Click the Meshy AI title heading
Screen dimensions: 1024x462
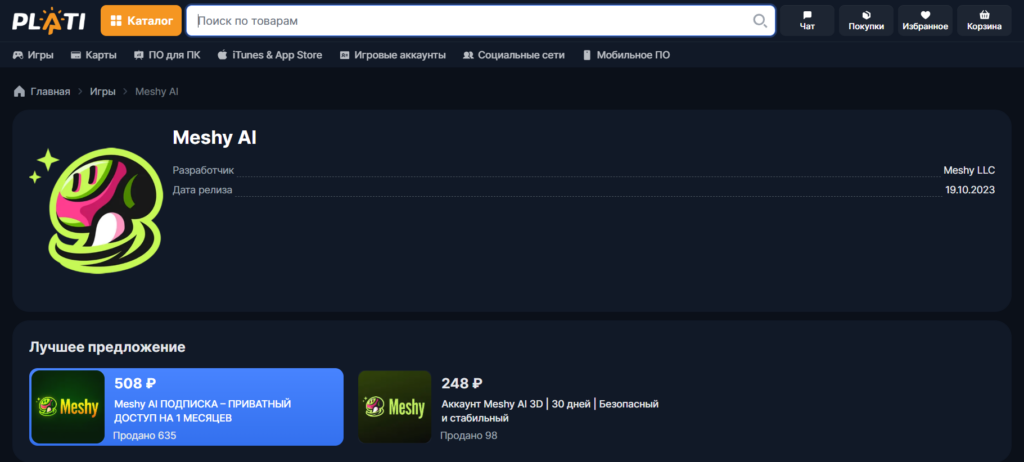[x=214, y=138]
